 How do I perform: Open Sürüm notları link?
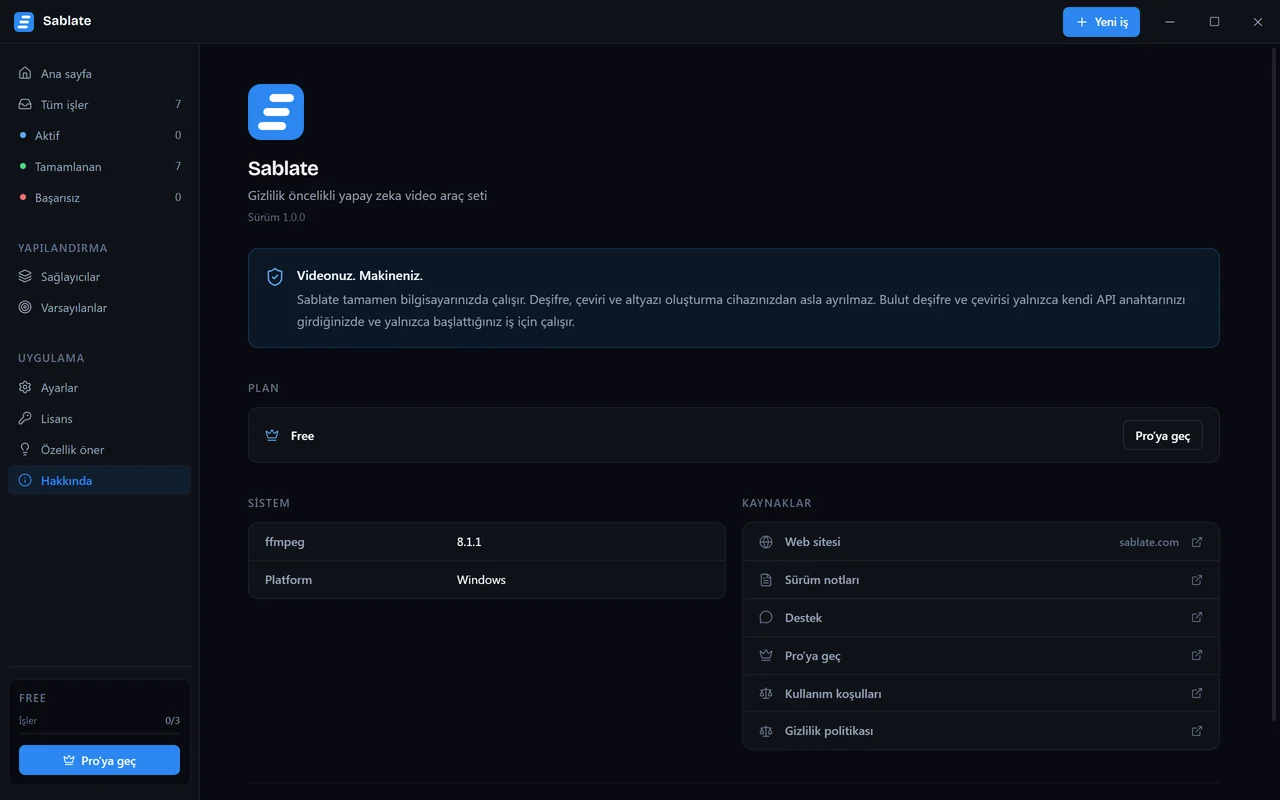pos(981,580)
